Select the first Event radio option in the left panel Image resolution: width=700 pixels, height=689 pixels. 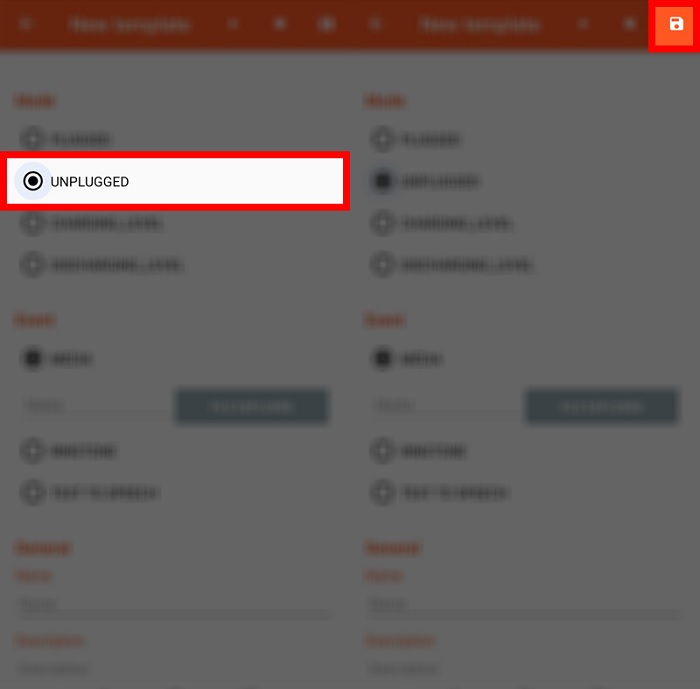pyautogui.click(x=57, y=358)
